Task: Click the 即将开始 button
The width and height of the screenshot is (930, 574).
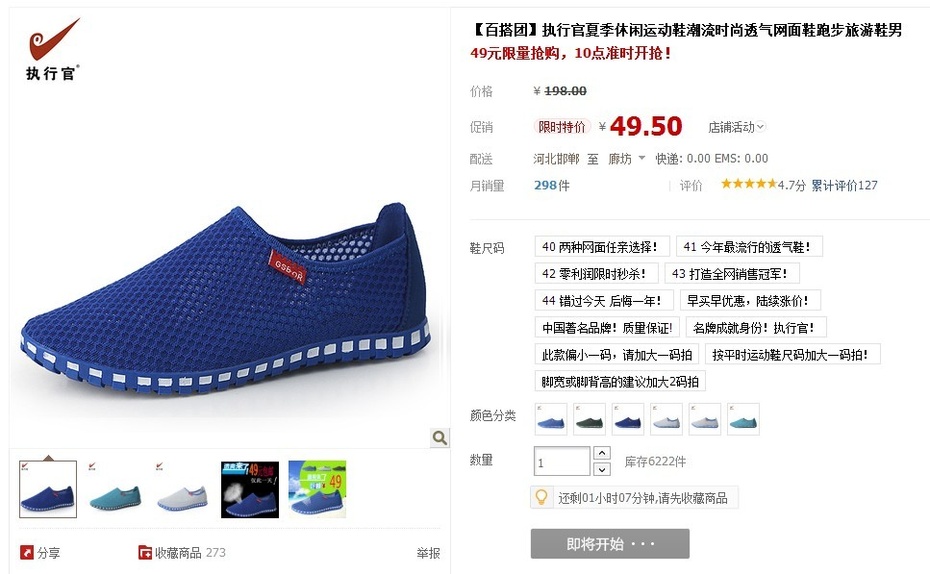Action: [610, 544]
